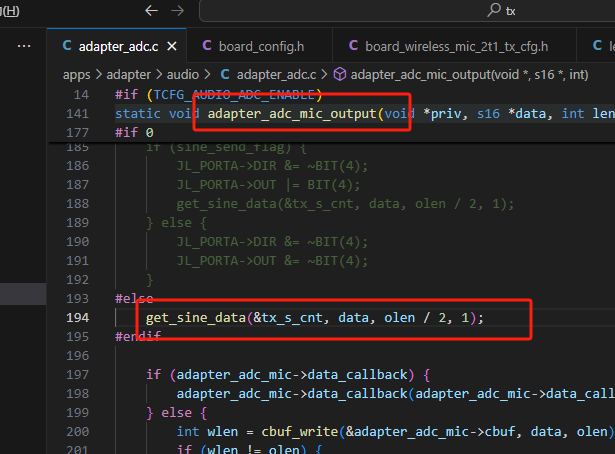
Task: Click "} else {" on line 199
Action: point(176,413)
